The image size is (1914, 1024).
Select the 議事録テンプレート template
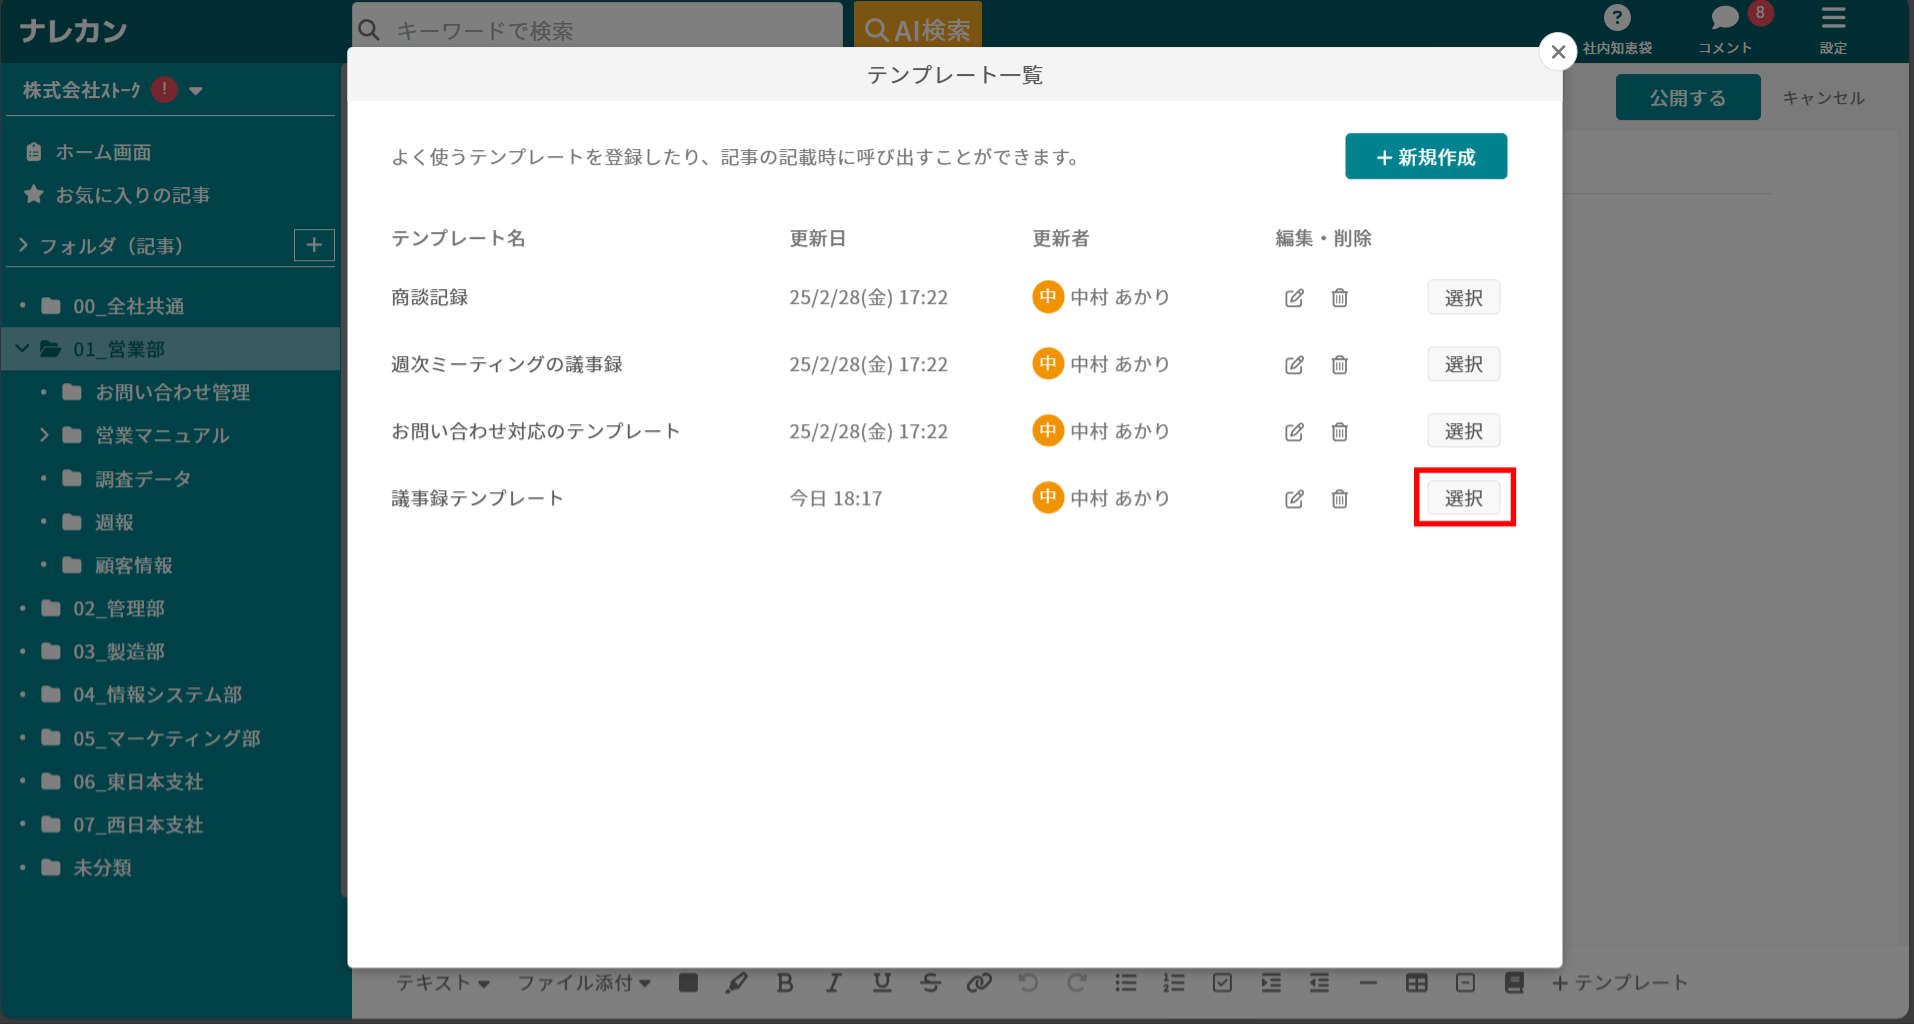(x=1463, y=498)
